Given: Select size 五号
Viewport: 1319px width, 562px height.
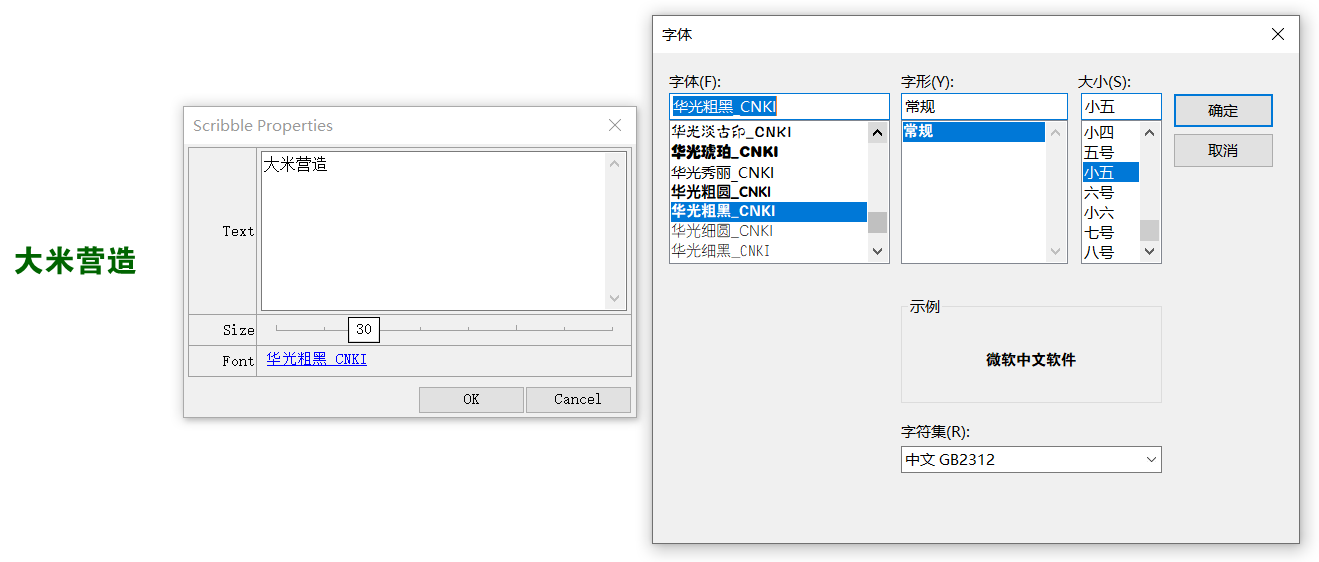Looking at the screenshot, I should (x=1110, y=152).
